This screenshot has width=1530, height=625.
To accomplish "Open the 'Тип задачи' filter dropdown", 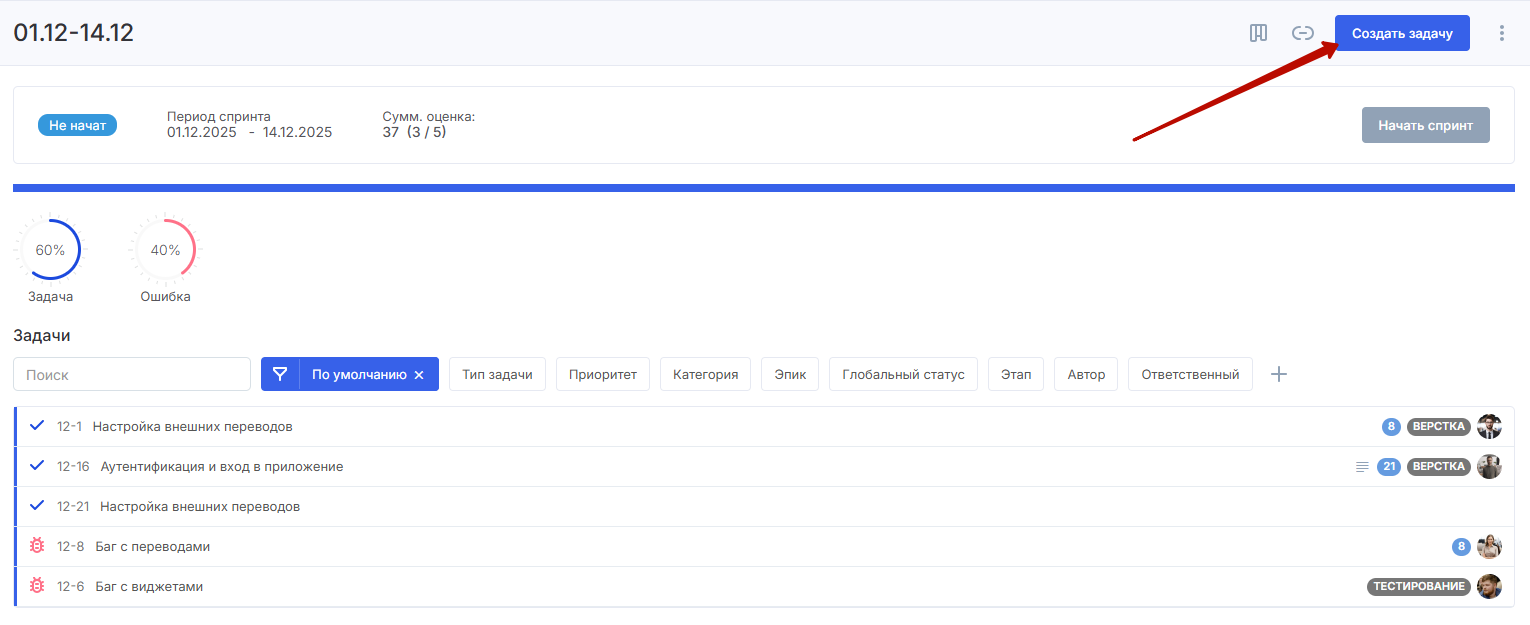I will (x=497, y=374).
